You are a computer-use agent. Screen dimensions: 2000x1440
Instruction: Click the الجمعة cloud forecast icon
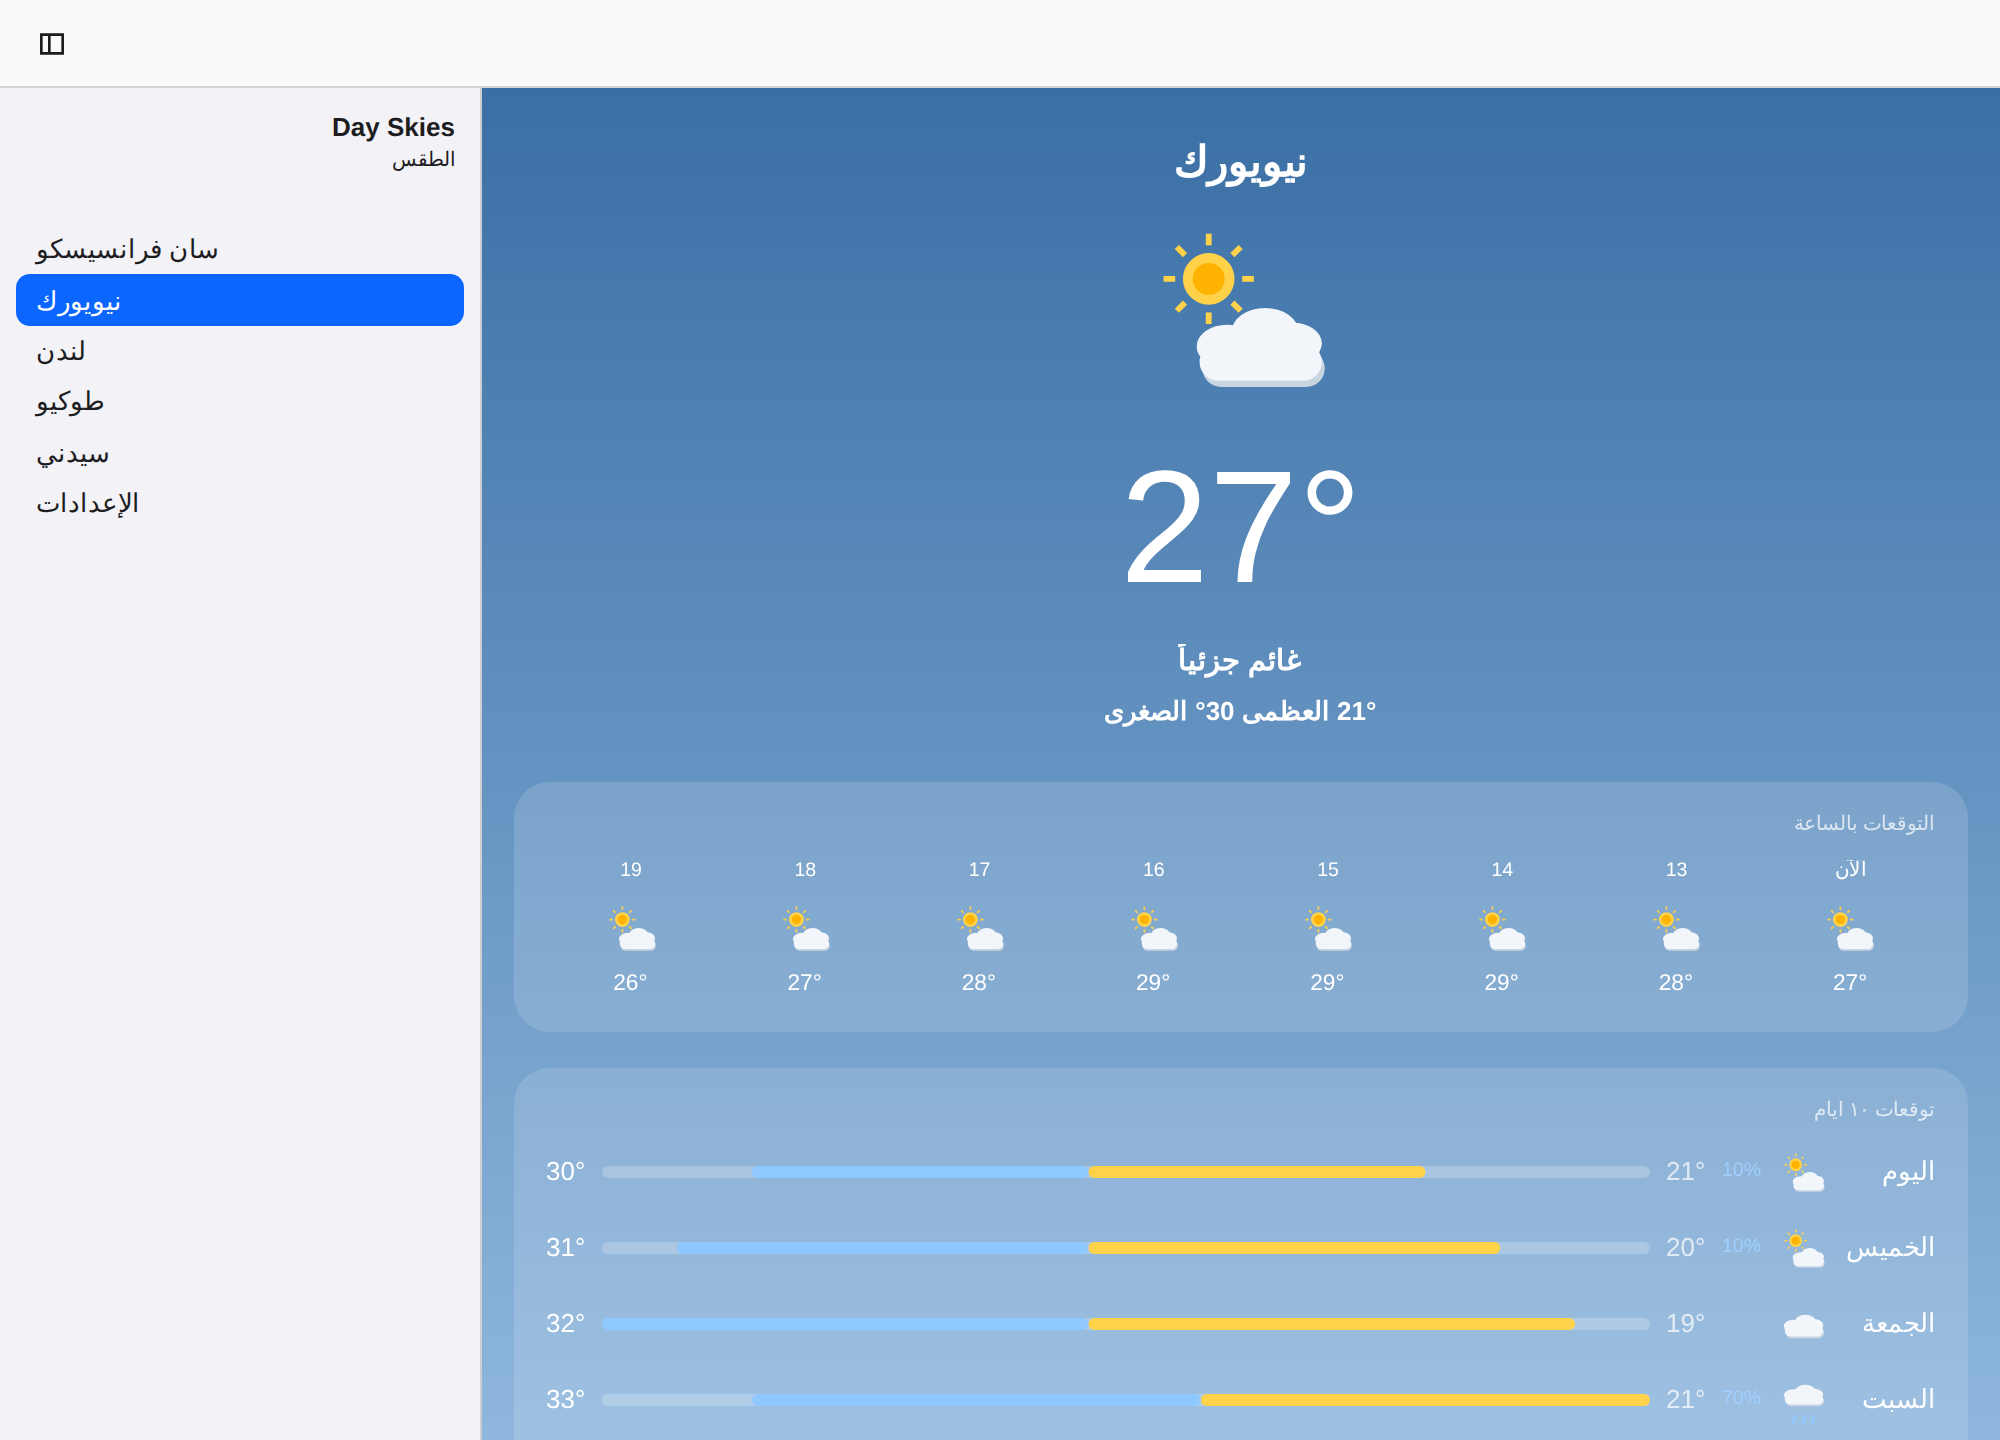[x=1804, y=1325]
